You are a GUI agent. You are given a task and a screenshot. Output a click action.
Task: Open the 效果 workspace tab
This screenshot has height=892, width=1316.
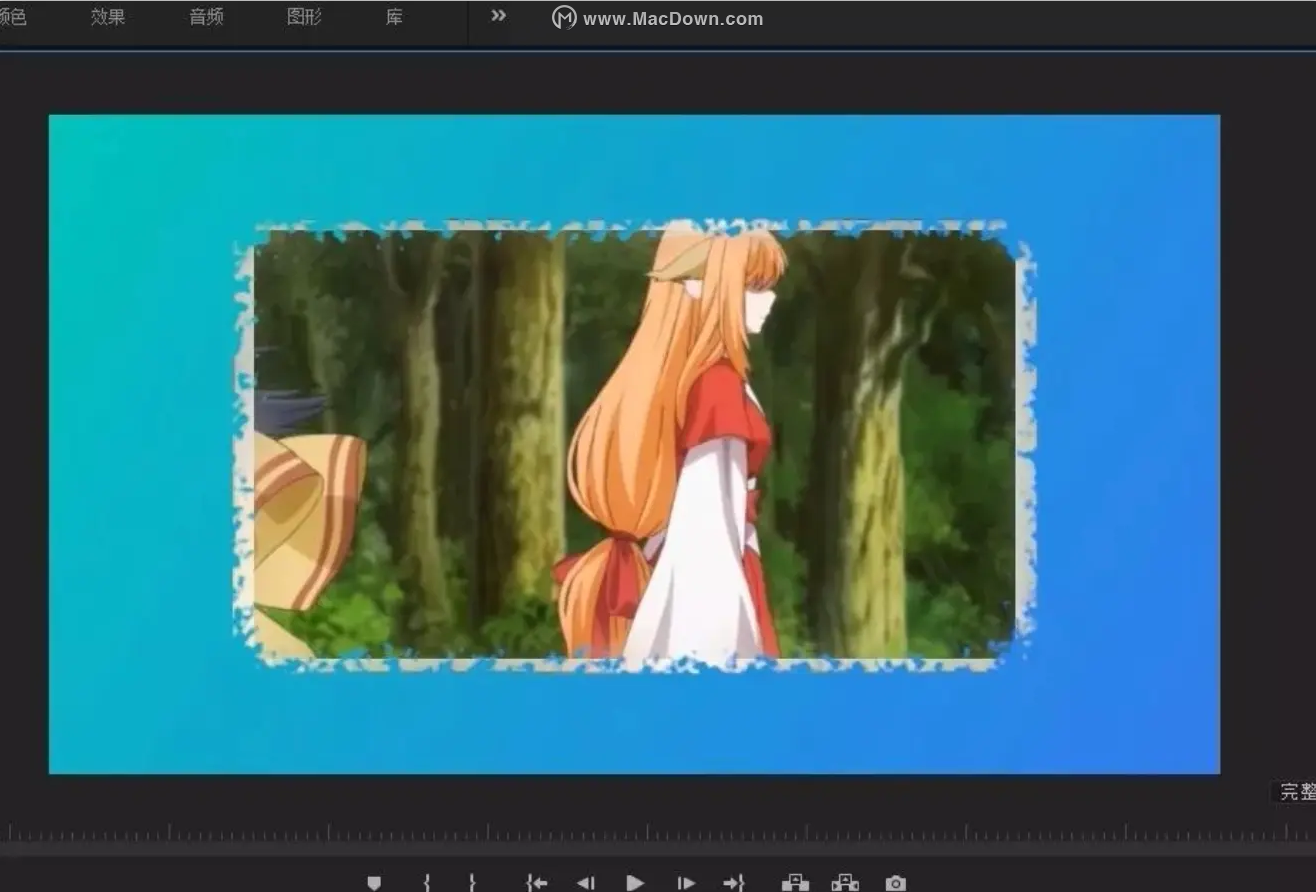coord(108,17)
